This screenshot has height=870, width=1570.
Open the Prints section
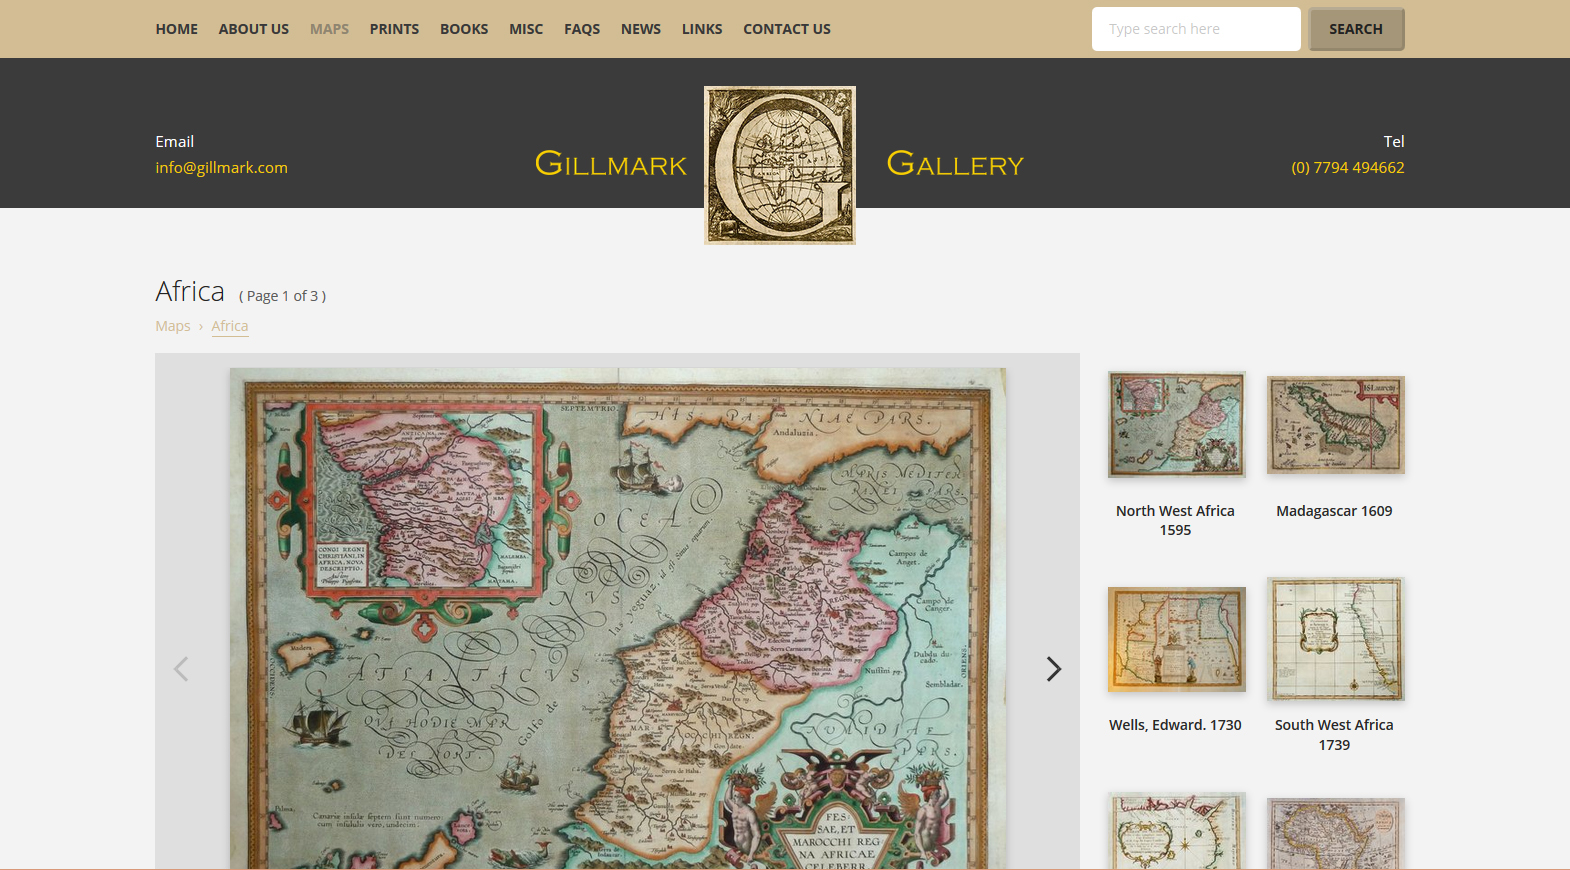click(x=394, y=29)
